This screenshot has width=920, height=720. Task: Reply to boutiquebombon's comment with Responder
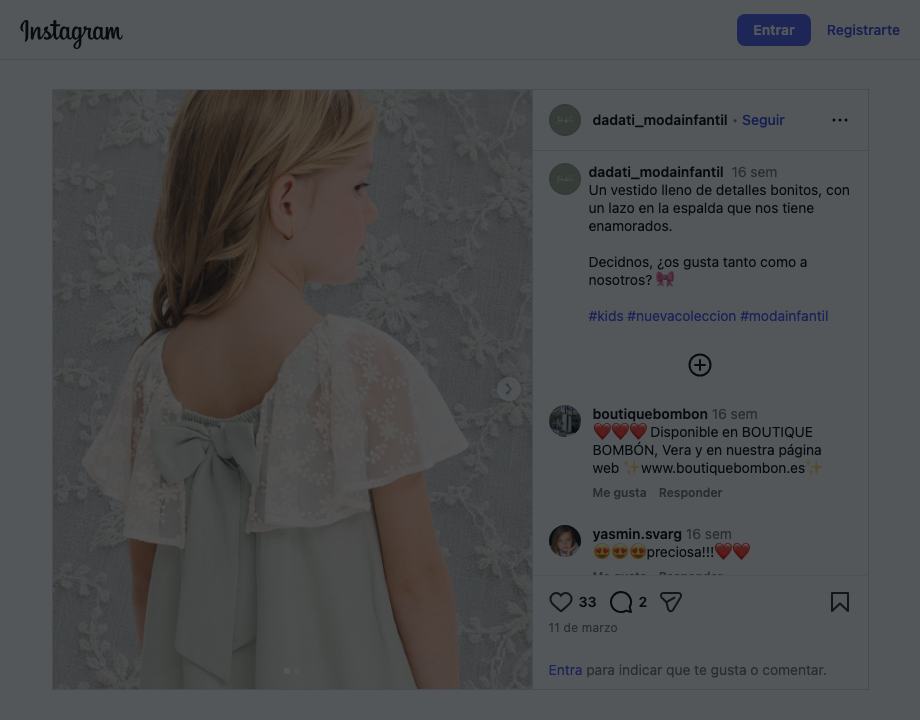[690, 493]
